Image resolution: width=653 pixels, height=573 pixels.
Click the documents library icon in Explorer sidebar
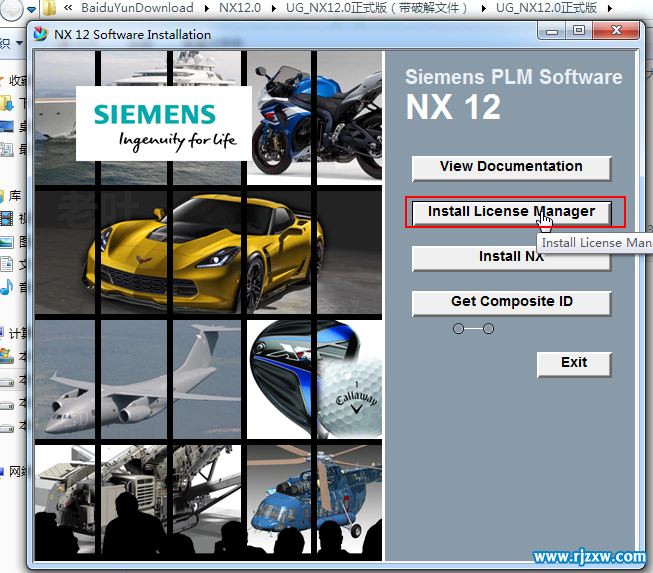[6, 264]
